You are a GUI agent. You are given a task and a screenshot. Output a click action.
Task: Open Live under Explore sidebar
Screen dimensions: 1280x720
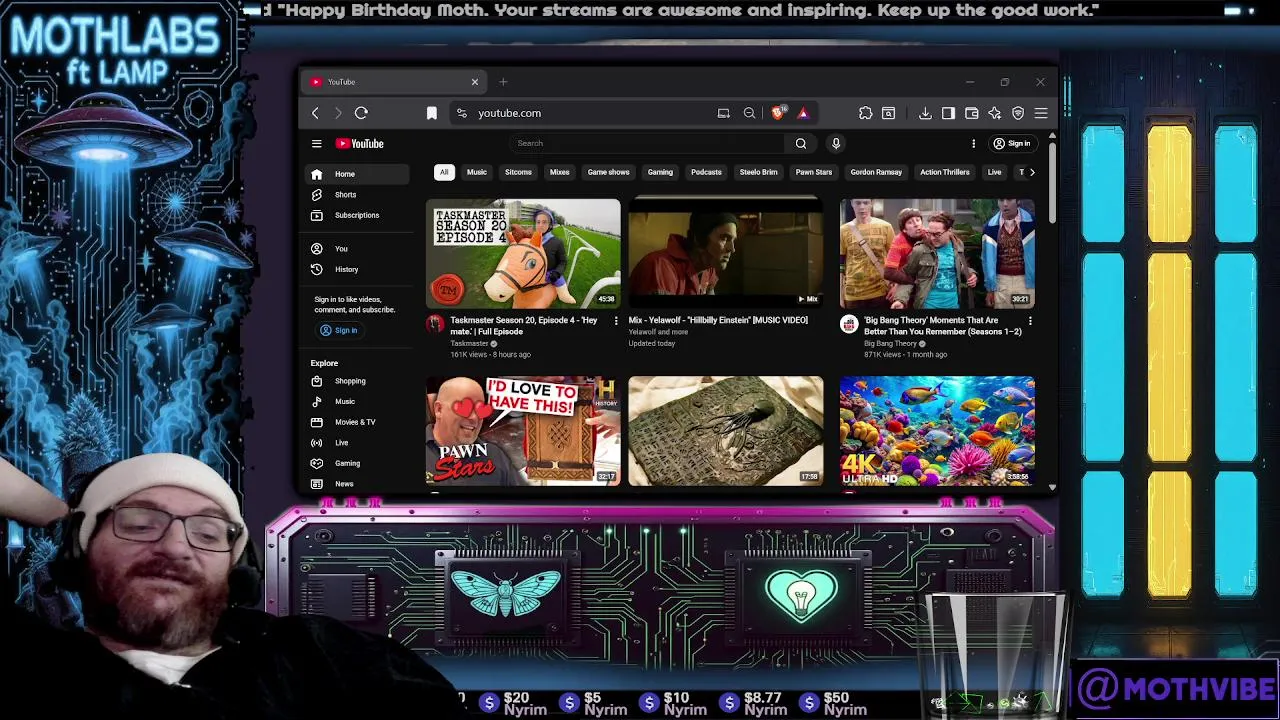357,443
